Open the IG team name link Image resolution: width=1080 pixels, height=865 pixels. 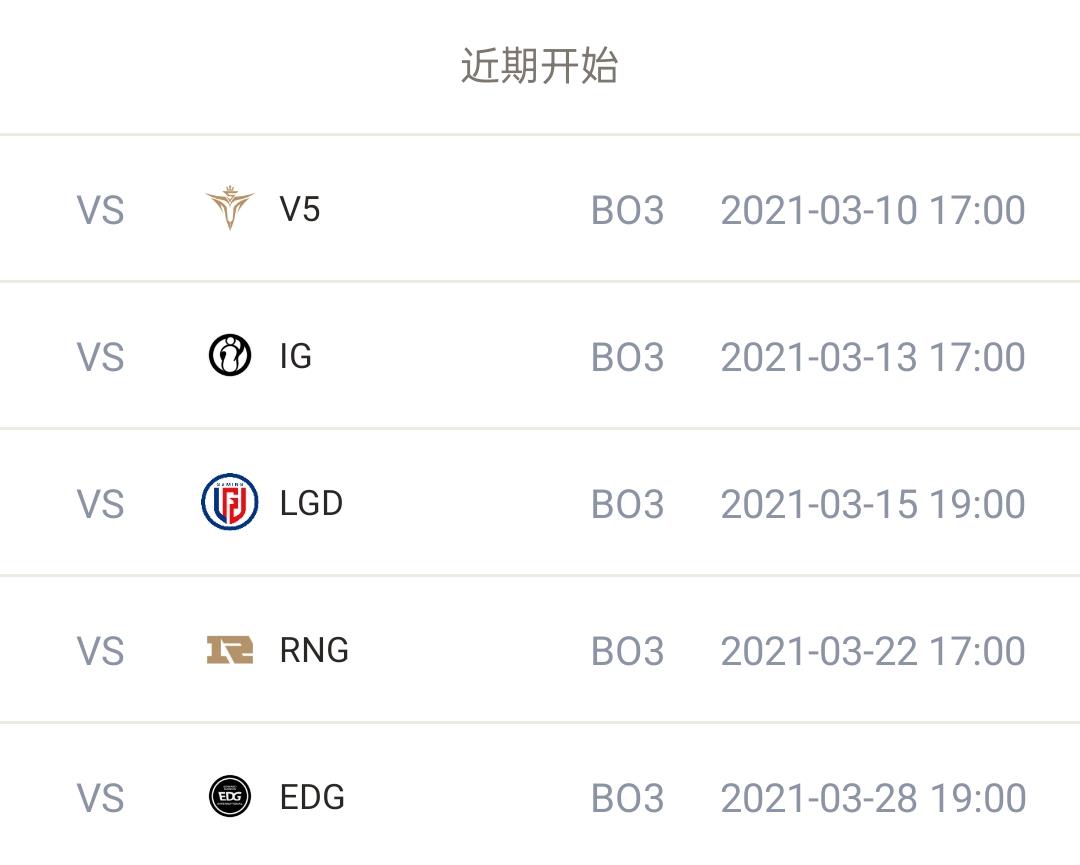pos(296,356)
